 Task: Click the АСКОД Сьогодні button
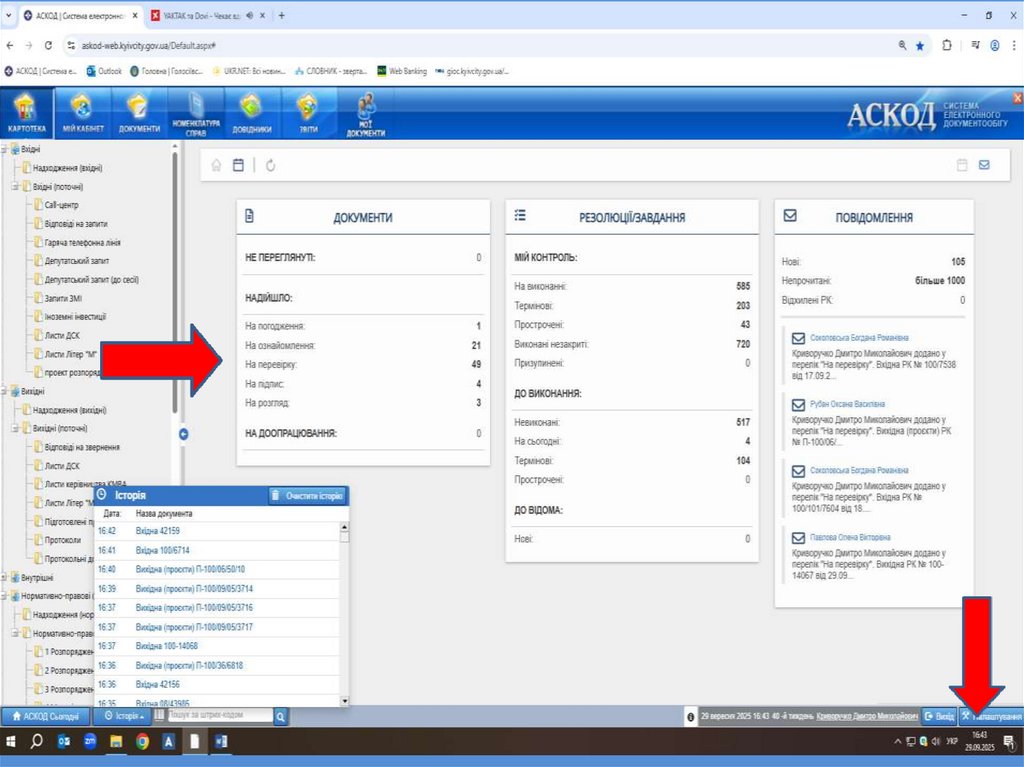click(x=46, y=717)
